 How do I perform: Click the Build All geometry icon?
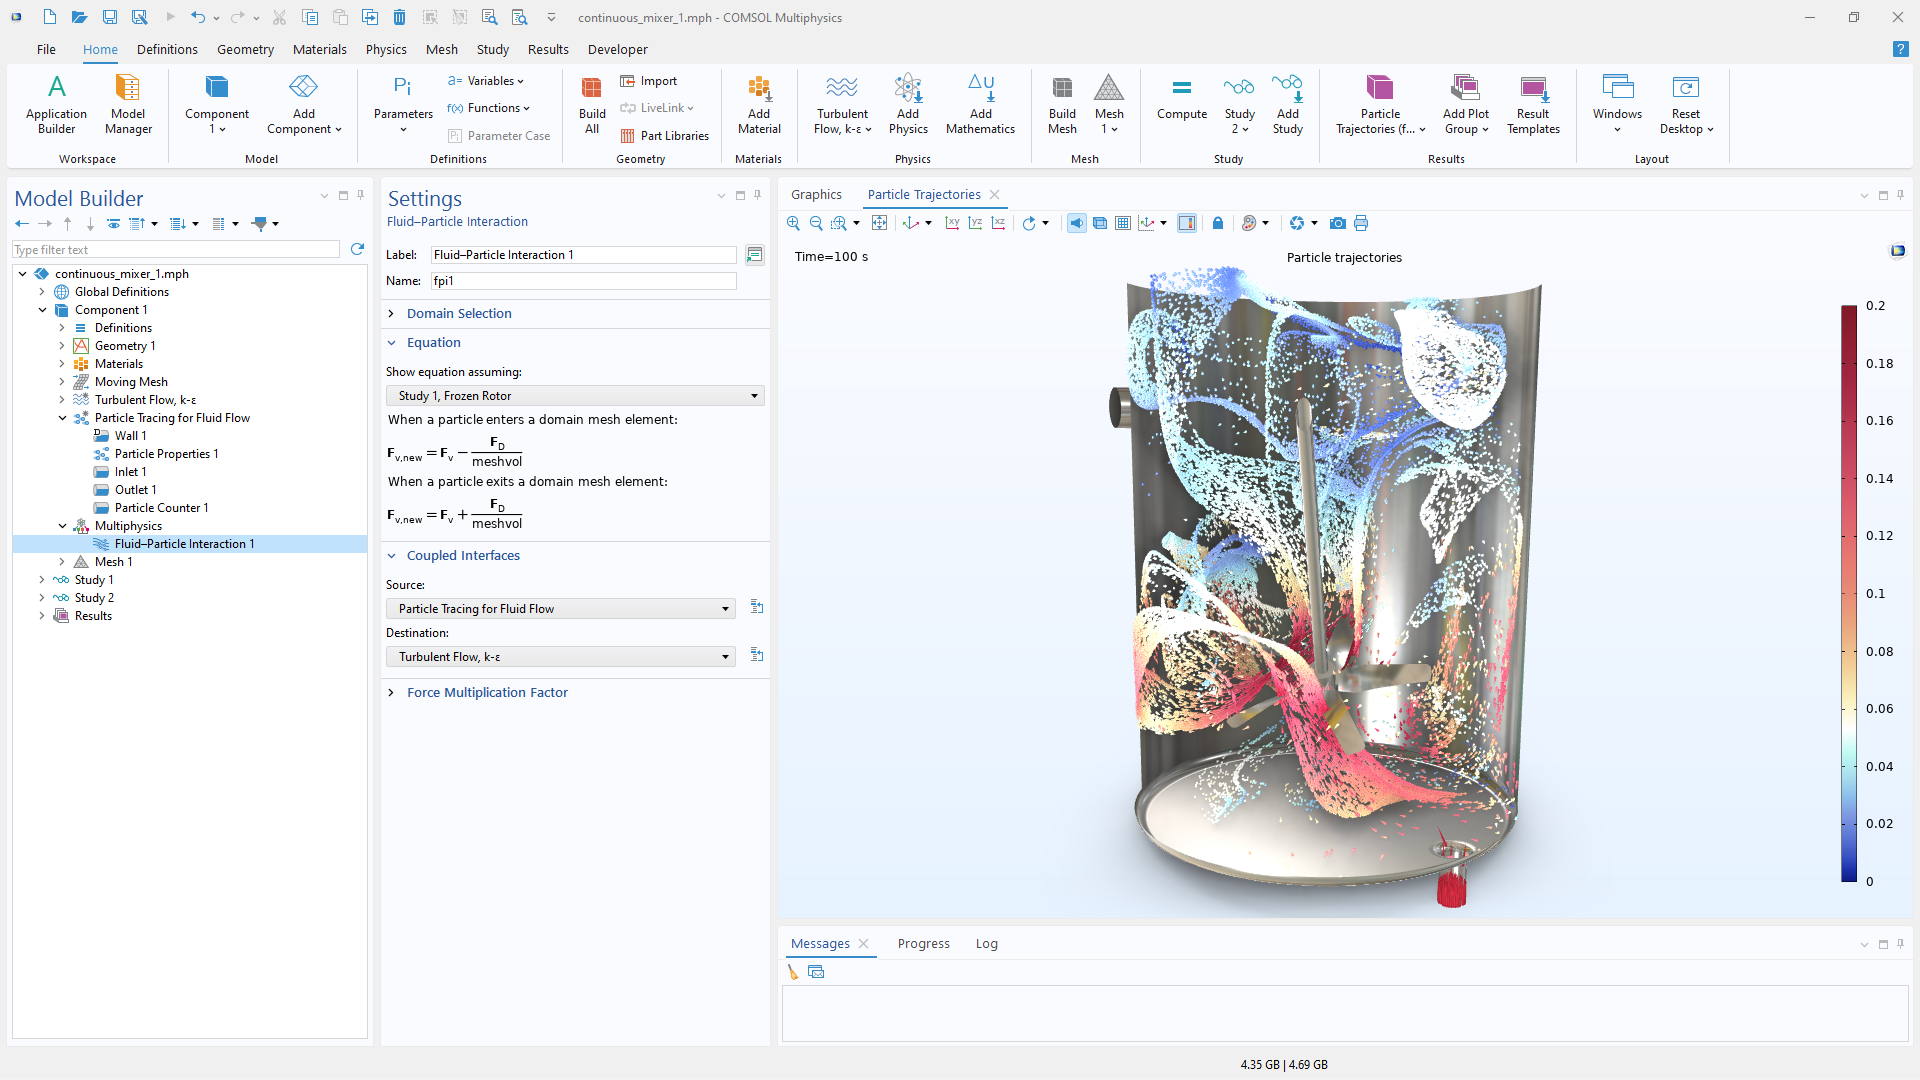(592, 104)
